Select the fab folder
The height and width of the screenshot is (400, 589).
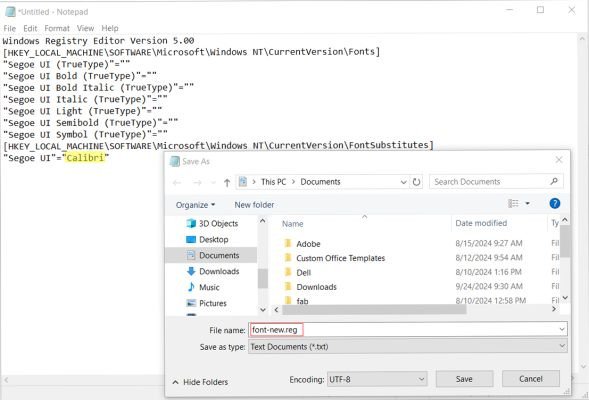pyautogui.click(x=302, y=301)
